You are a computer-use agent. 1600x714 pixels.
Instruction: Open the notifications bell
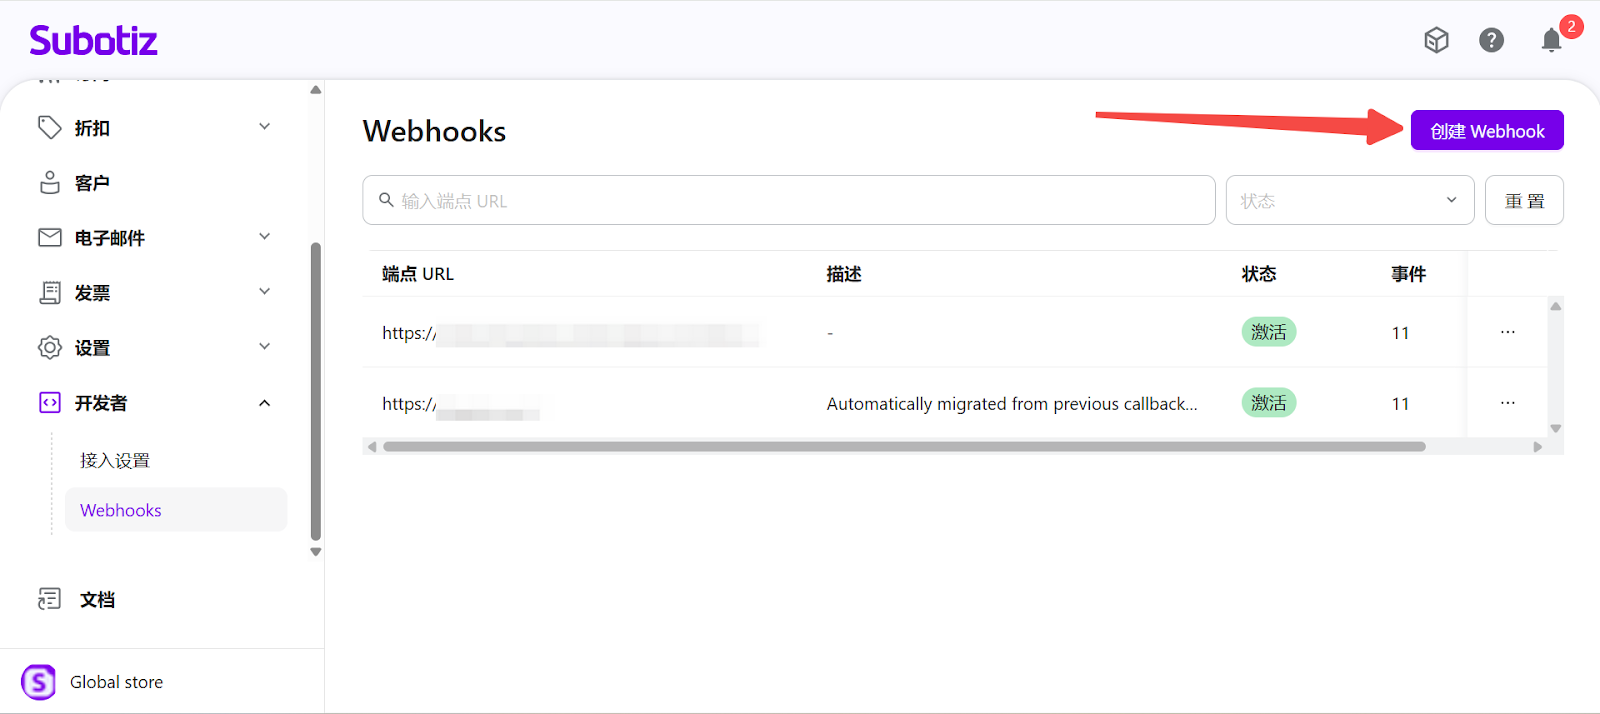[1551, 40]
